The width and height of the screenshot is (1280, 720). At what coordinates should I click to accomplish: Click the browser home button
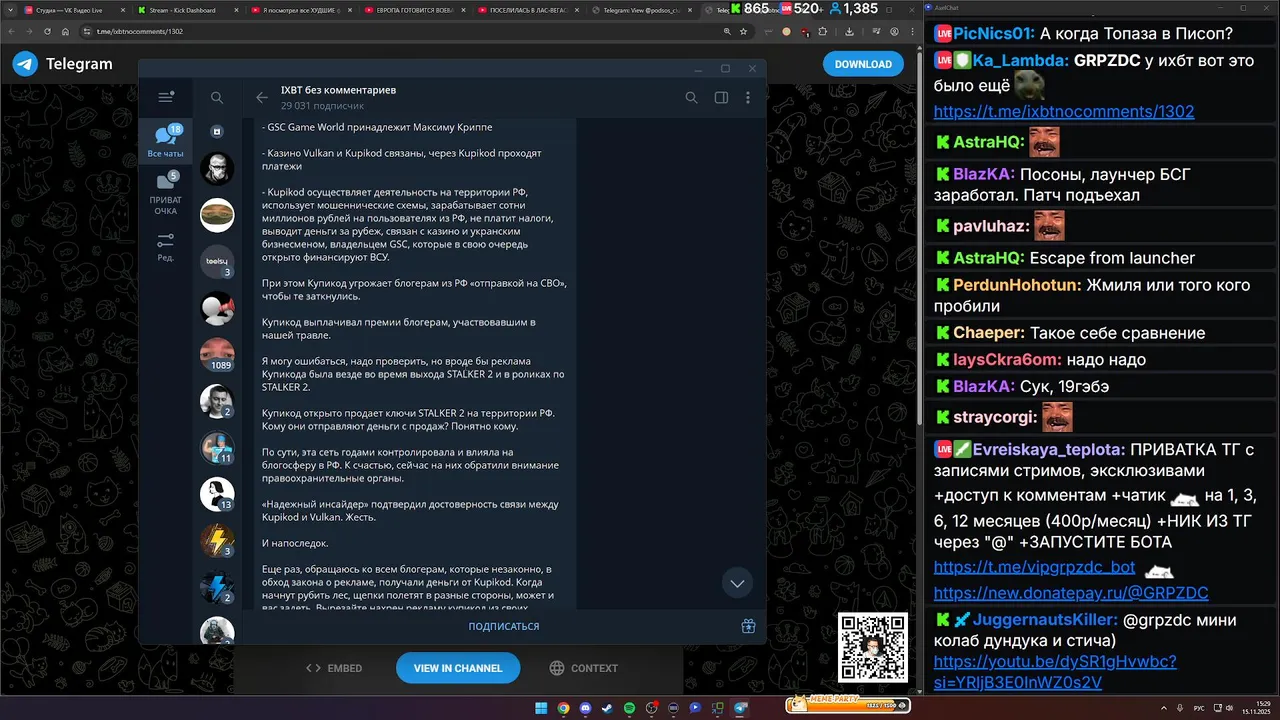[66, 31]
